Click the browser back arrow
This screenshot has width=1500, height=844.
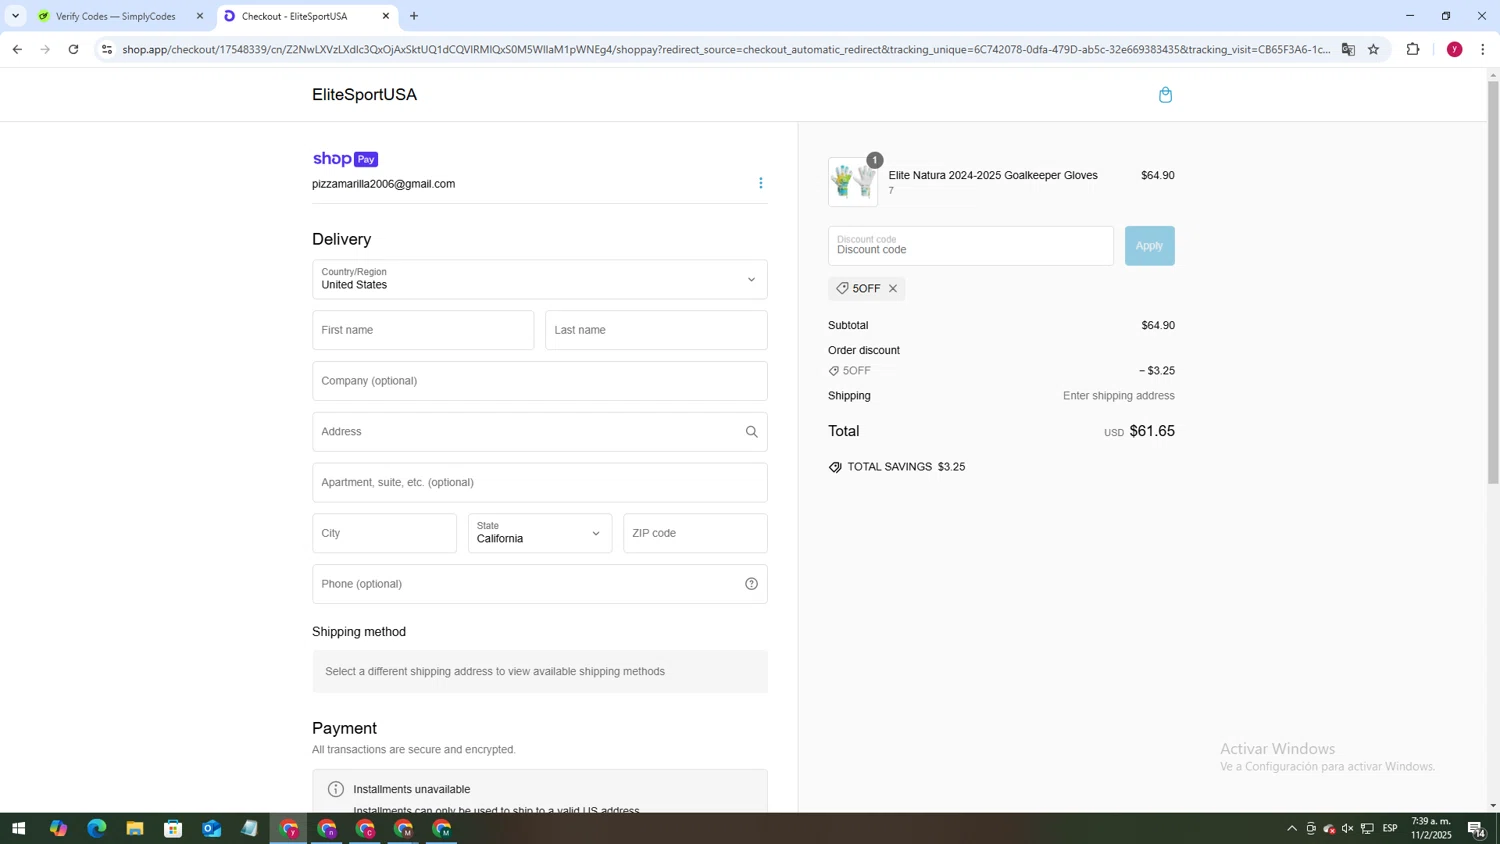pyautogui.click(x=17, y=49)
